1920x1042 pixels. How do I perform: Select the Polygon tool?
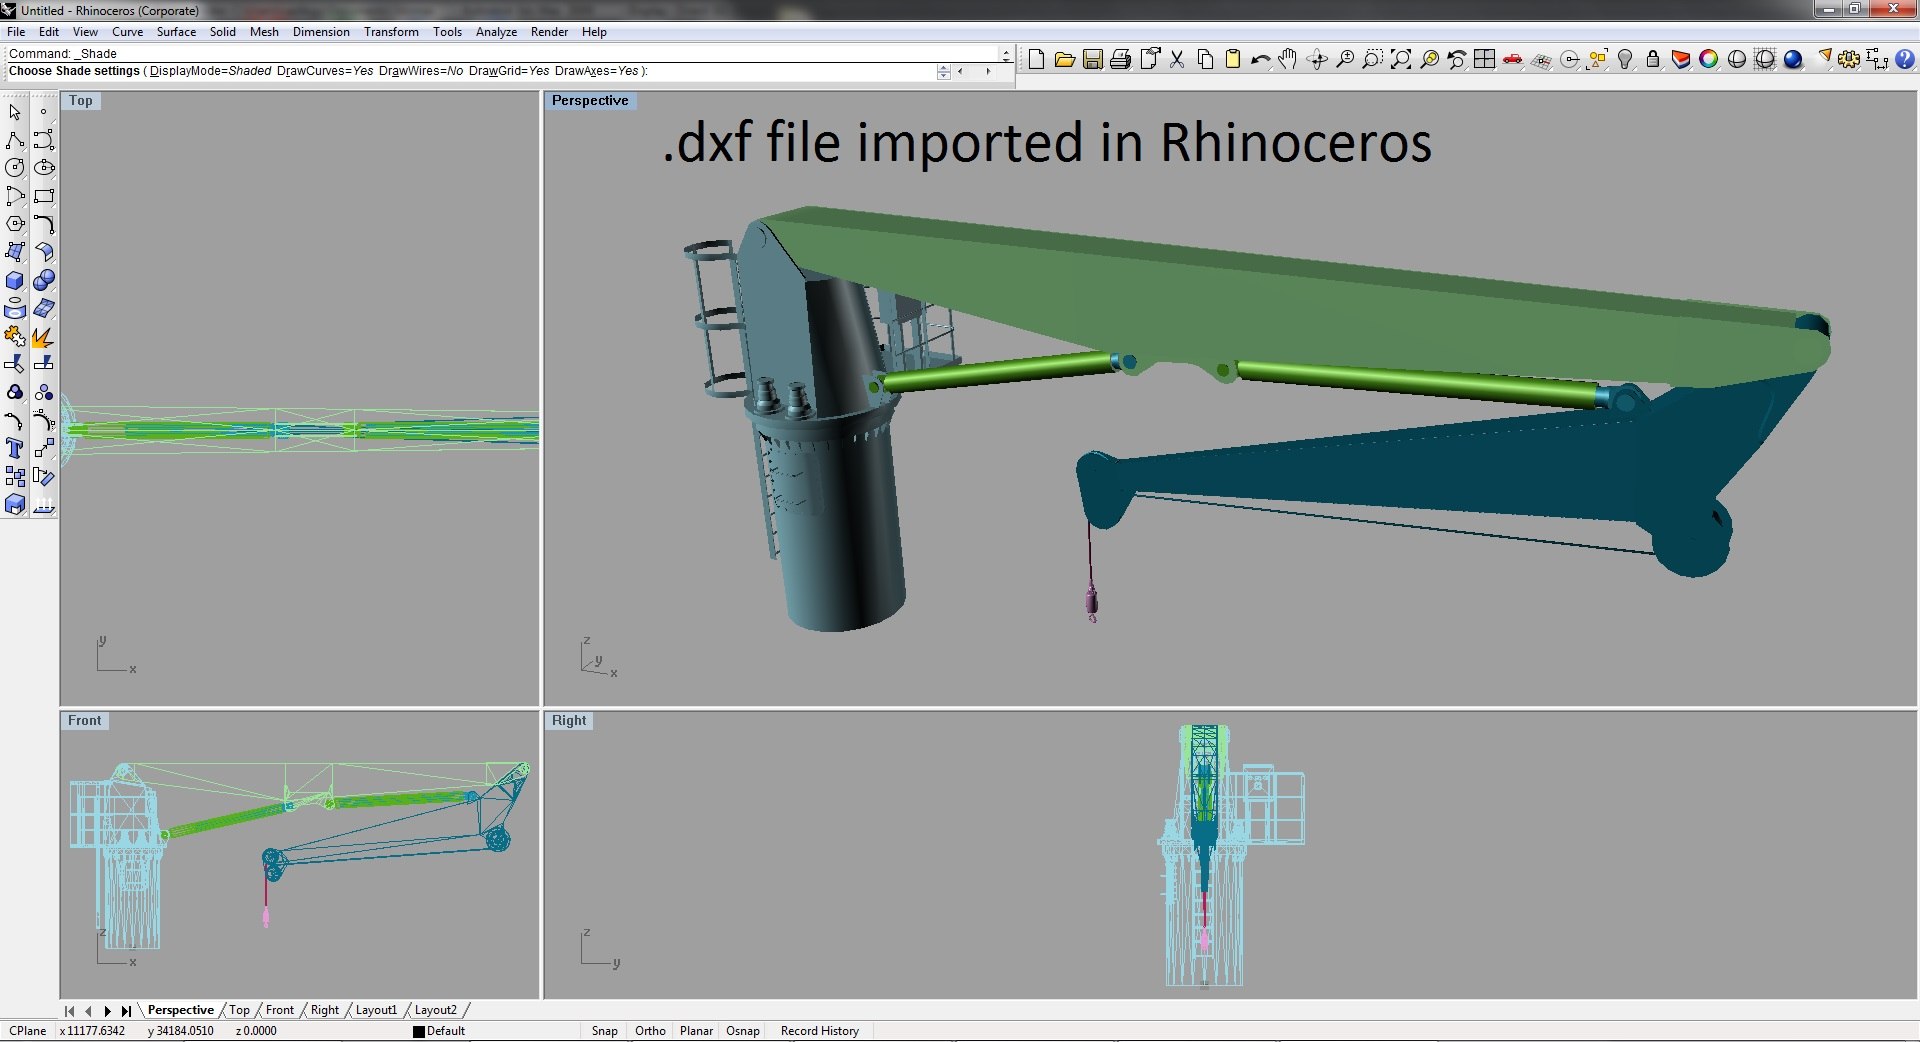click(x=15, y=224)
